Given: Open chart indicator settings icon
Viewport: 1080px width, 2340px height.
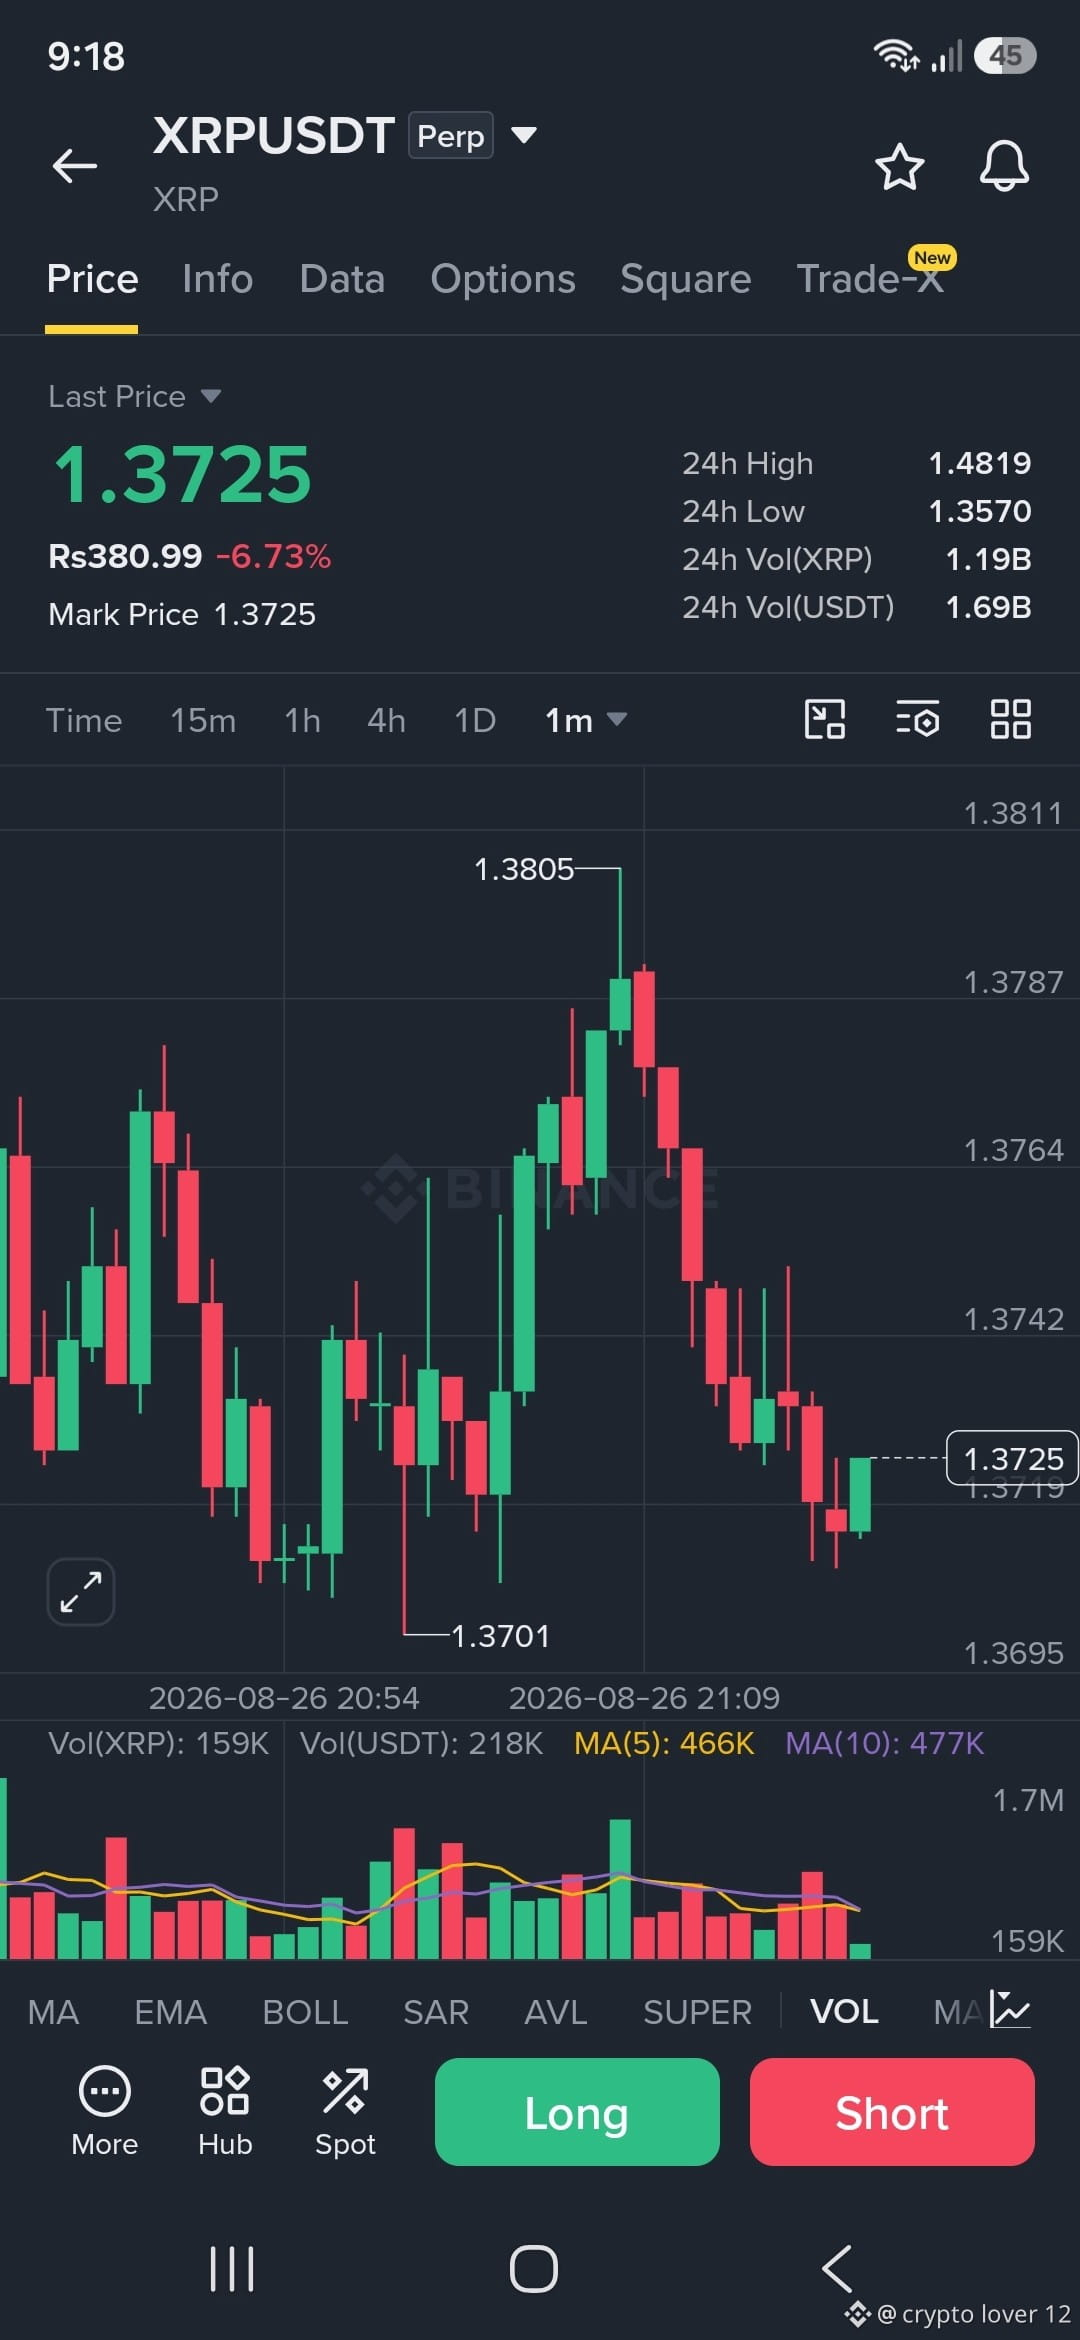Looking at the screenshot, I should point(917,719).
